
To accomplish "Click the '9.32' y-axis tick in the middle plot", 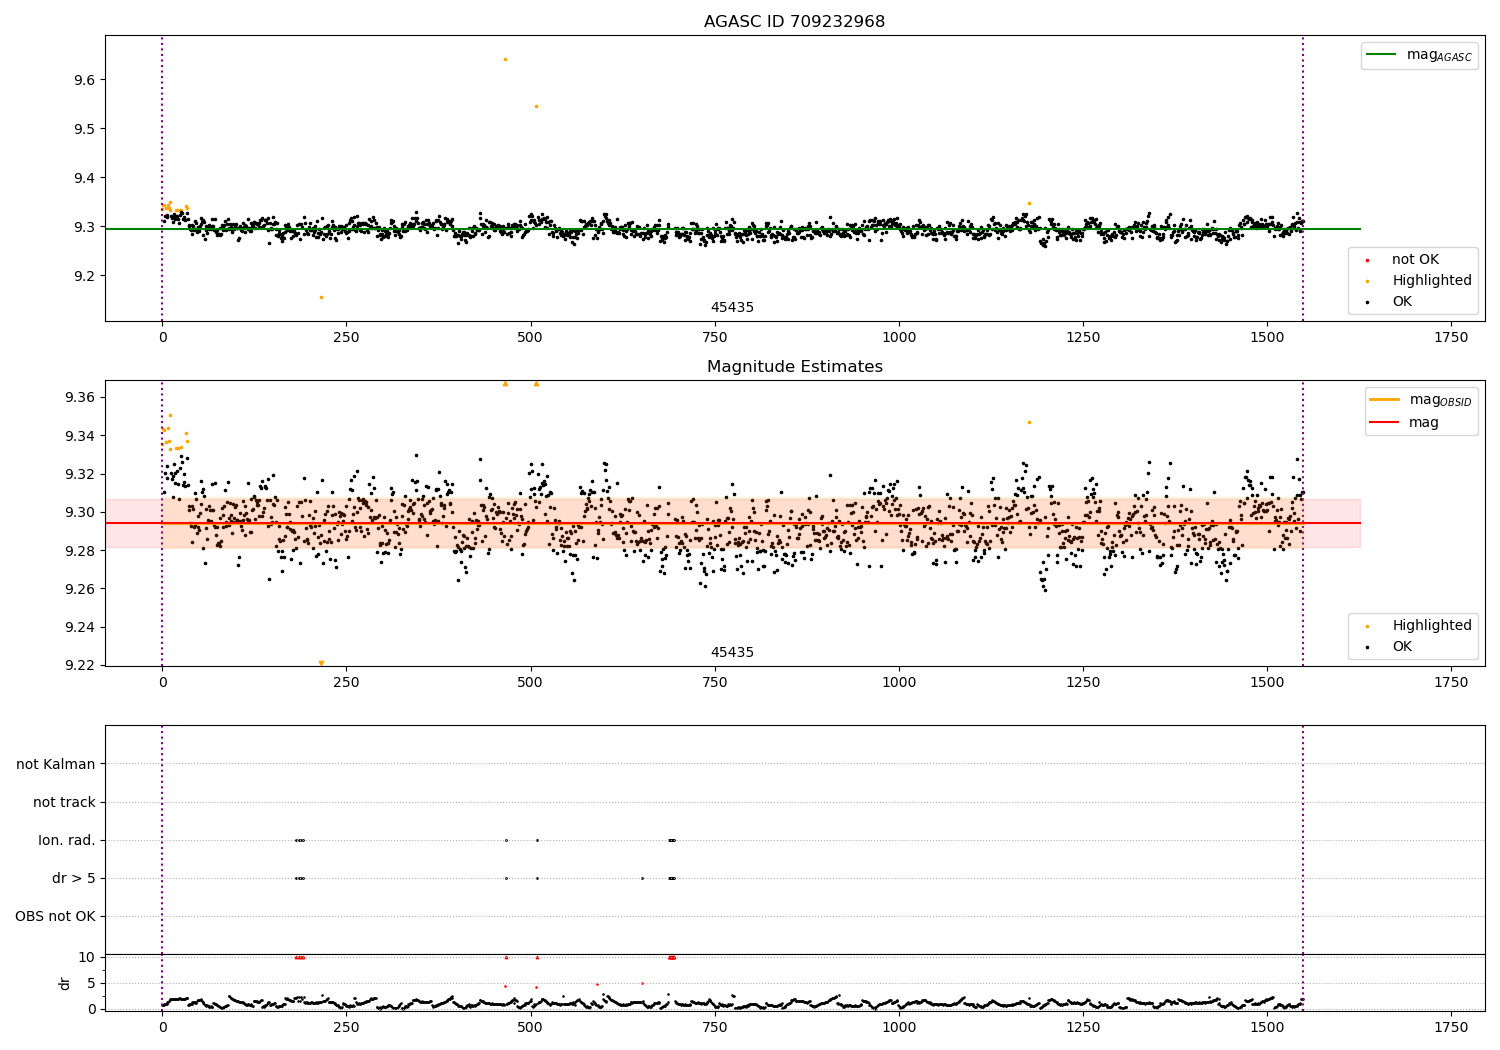I will pos(79,474).
